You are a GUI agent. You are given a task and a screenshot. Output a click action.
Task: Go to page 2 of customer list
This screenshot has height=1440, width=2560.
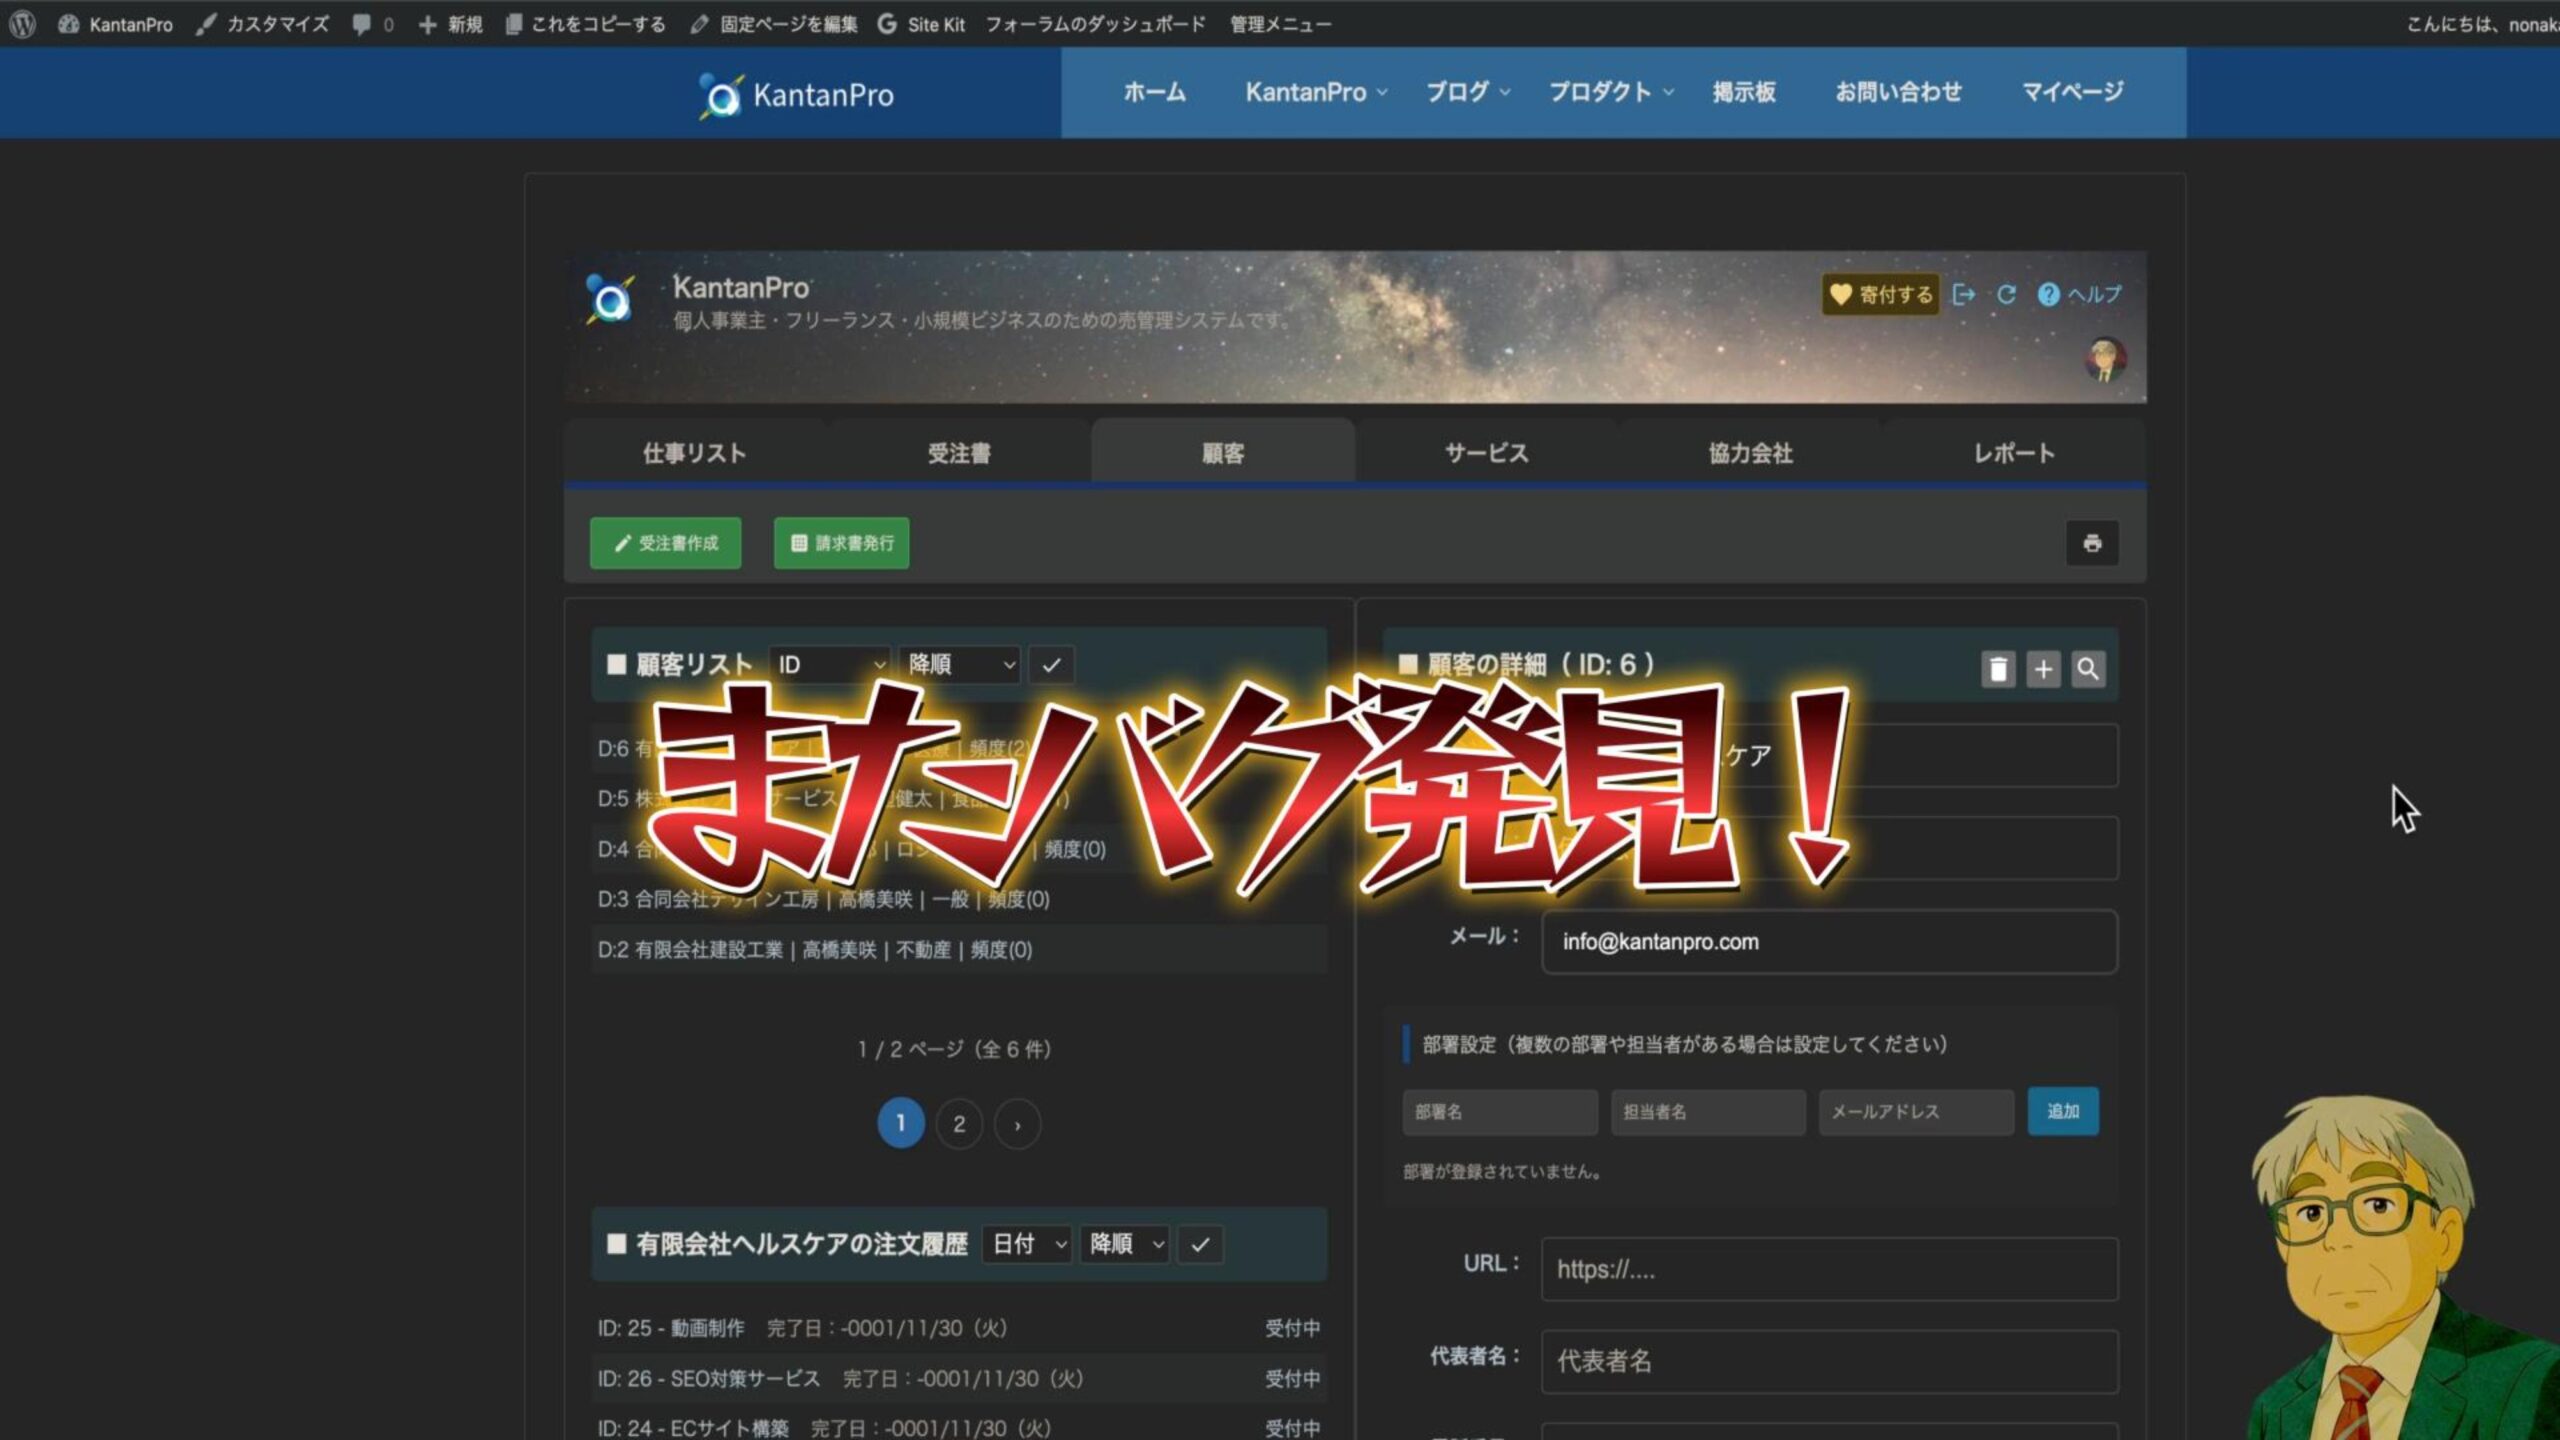(959, 1124)
